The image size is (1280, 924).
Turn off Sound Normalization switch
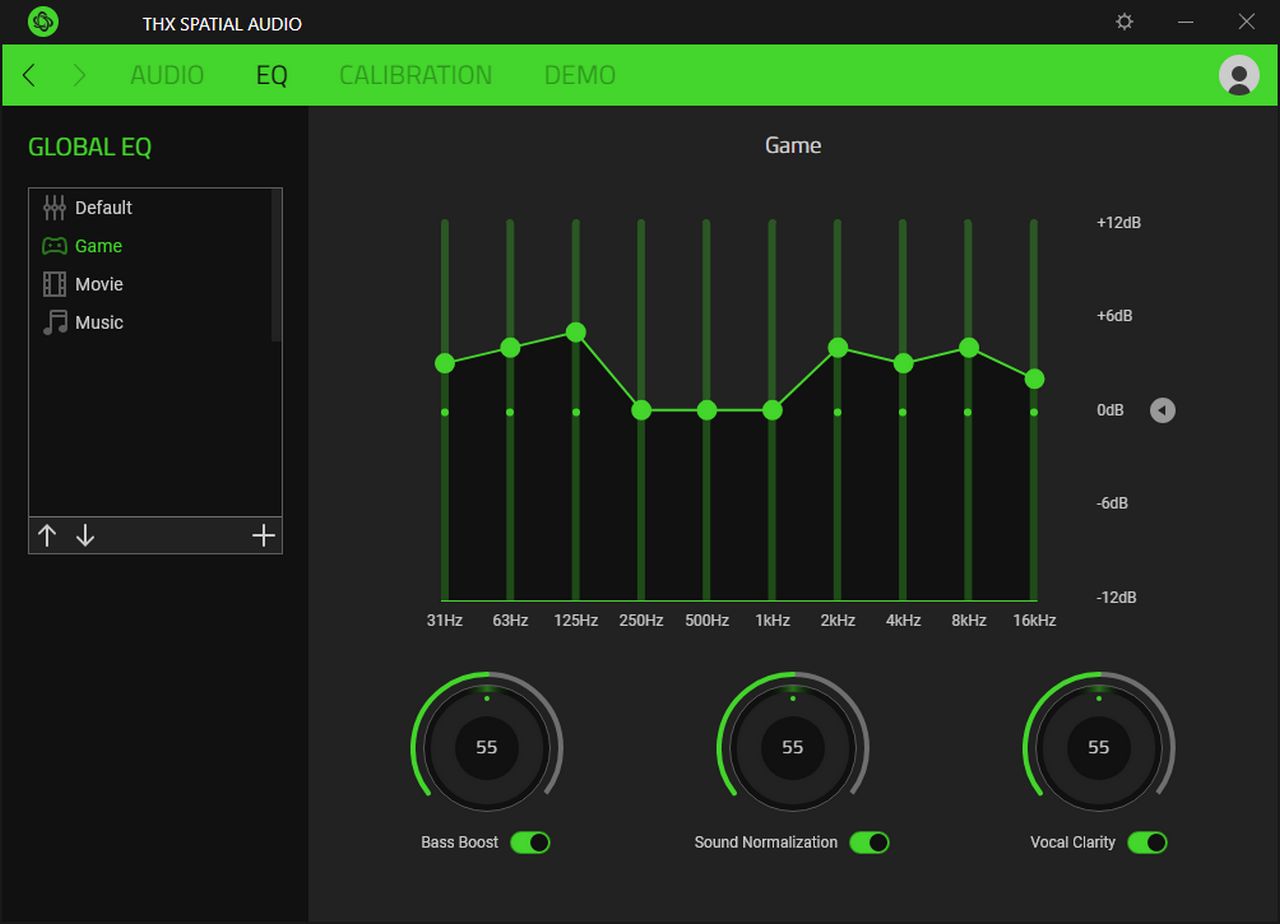[x=869, y=842]
